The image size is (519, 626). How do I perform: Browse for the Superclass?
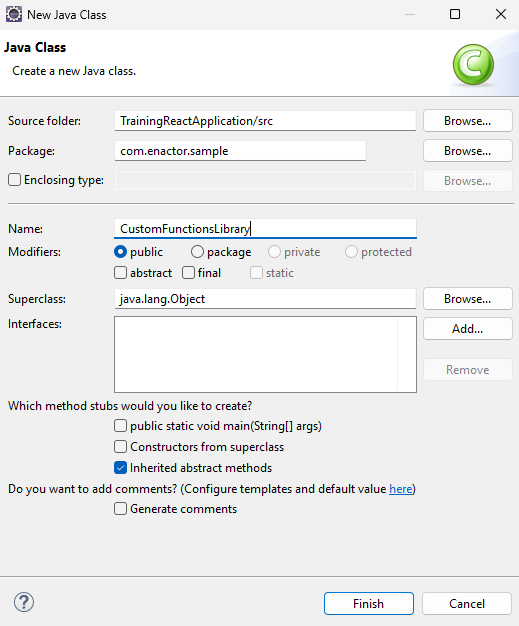pyautogui.click(x=467, y=299)
